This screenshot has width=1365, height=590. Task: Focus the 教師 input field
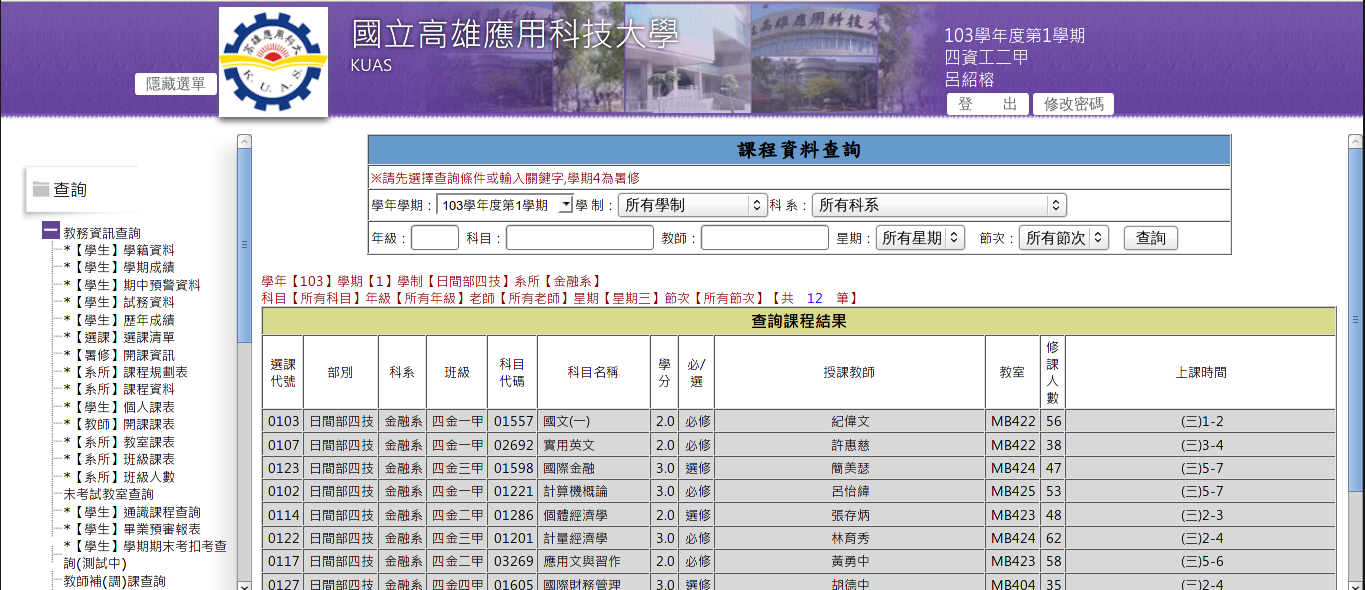pyautogui.click(x=765, y=238)
